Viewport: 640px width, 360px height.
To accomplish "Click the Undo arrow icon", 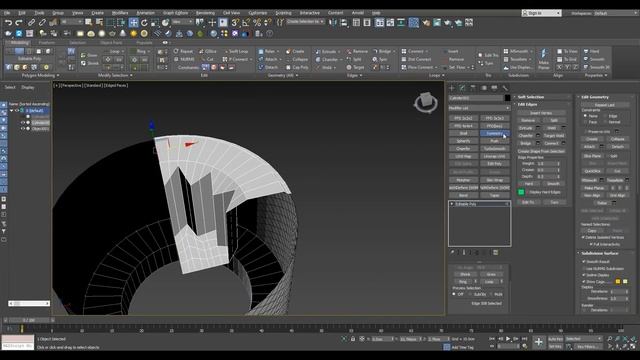I will point(9,22).
